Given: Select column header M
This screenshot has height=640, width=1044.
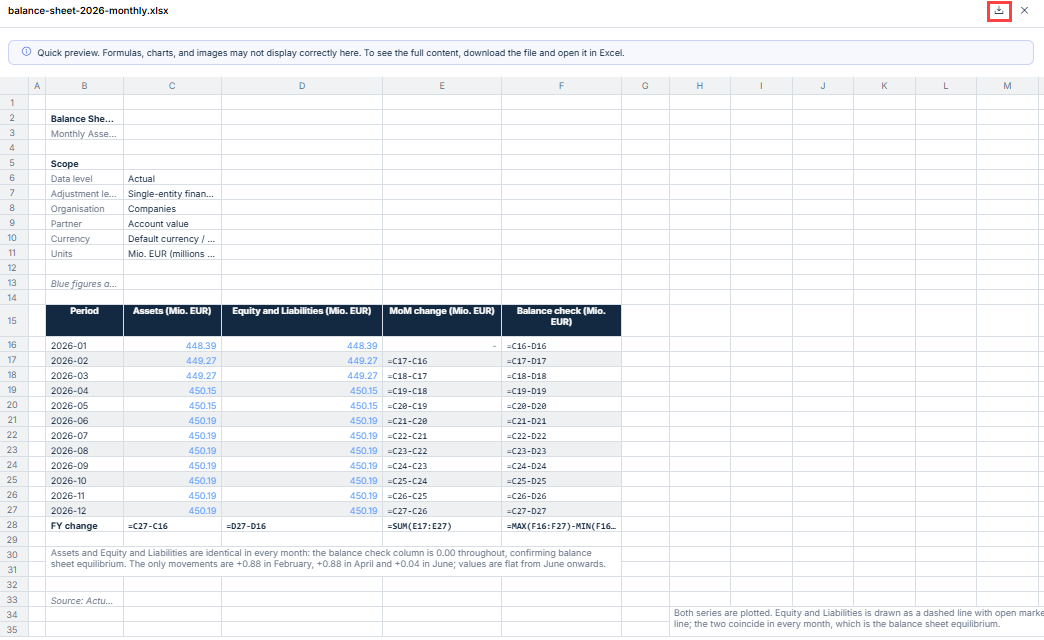Looking at the screenshot, I should click(1007, 86).
